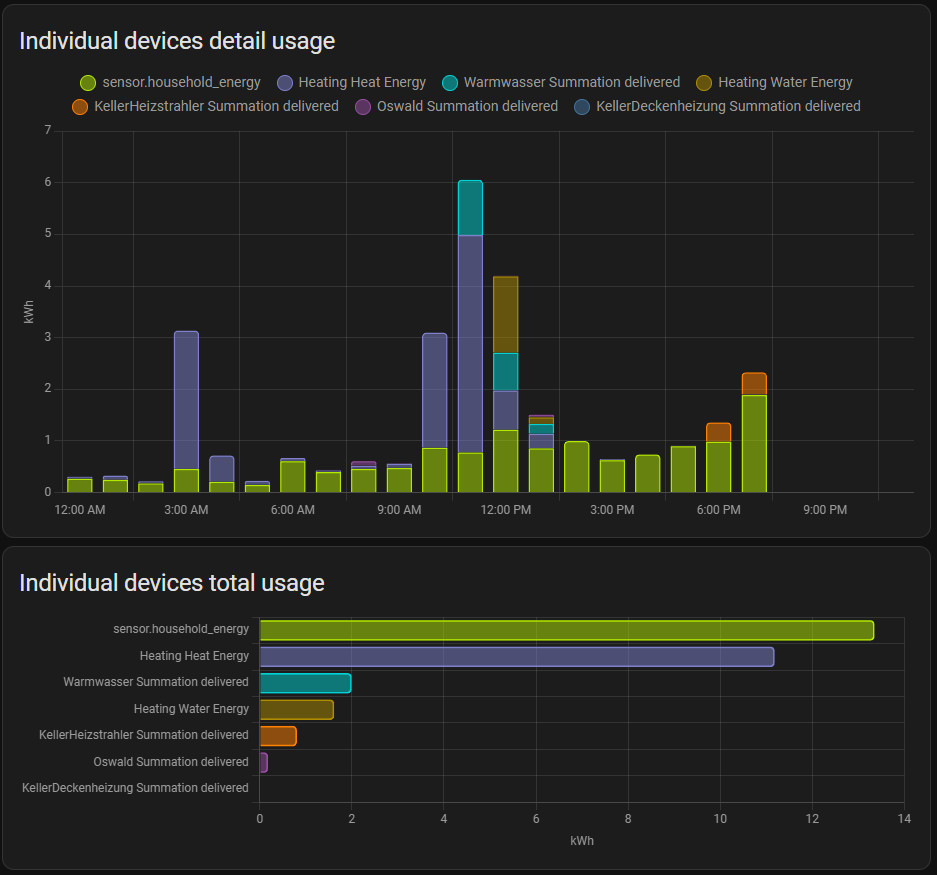Click the orange KellerHeizstrahler legend circle
The image size is (937, 875).
point(80,106)
